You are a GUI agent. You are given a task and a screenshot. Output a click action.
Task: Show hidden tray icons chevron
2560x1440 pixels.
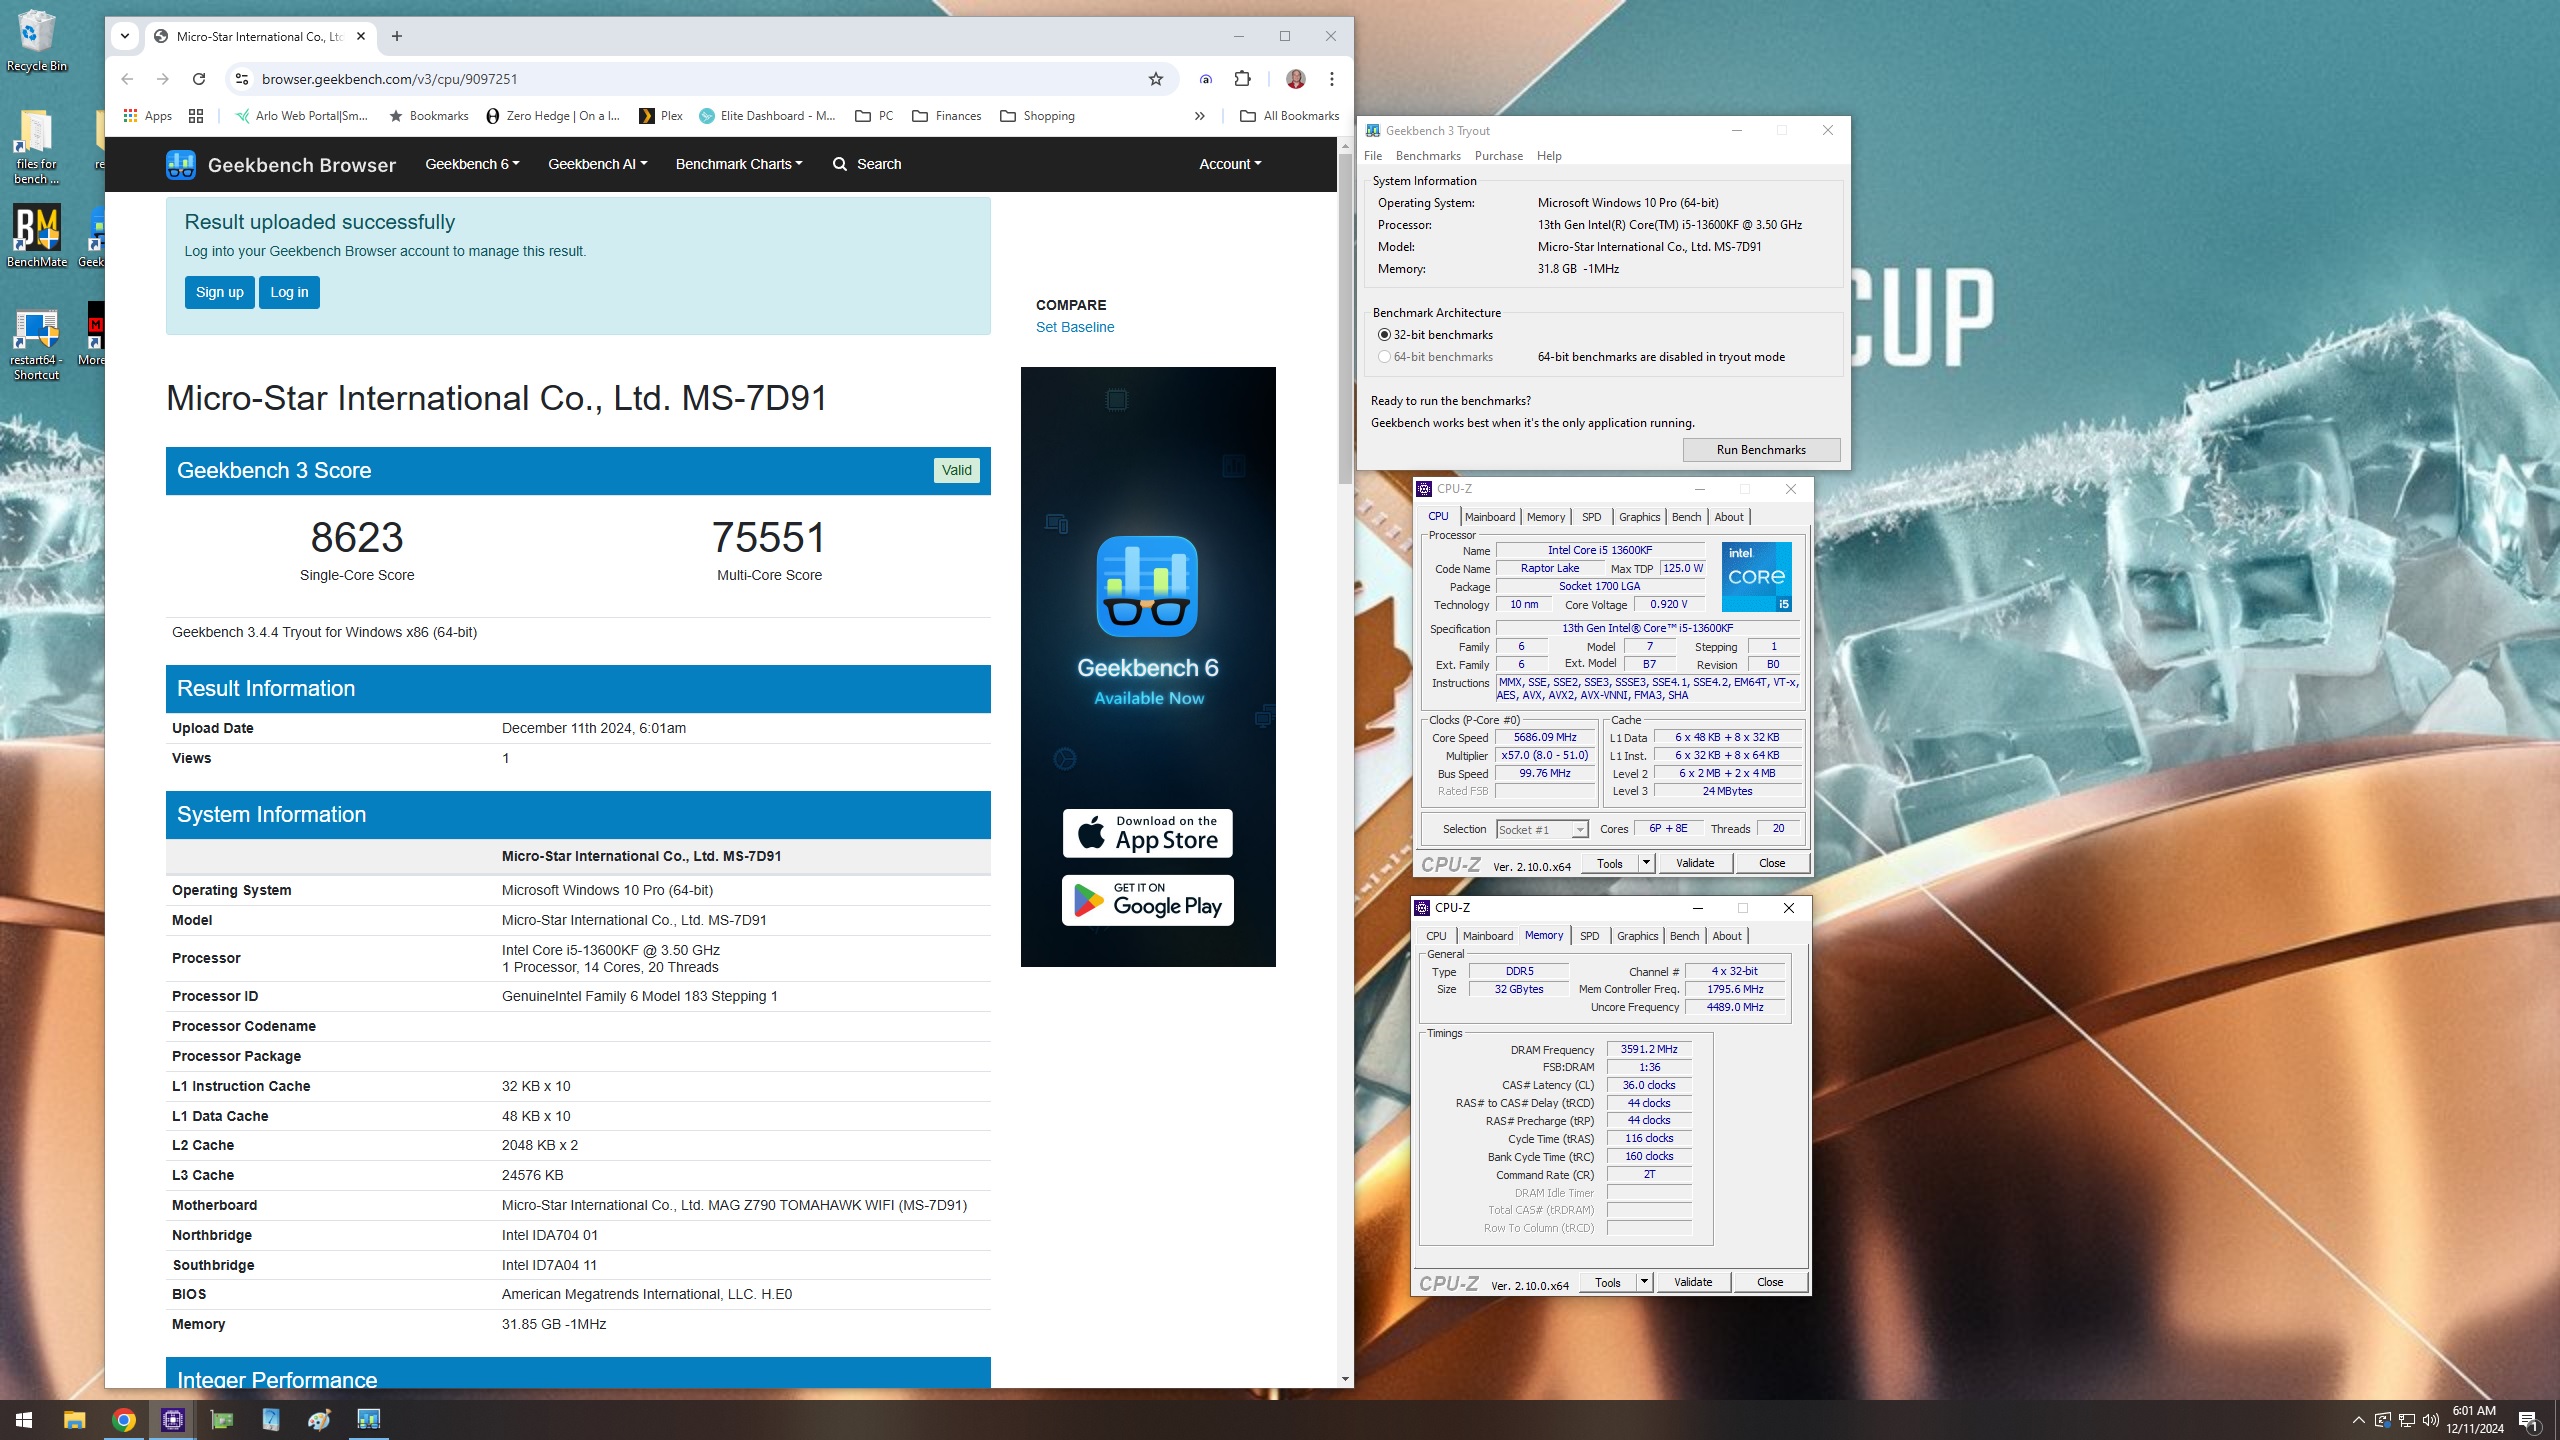click(x=2358, y=1420)
